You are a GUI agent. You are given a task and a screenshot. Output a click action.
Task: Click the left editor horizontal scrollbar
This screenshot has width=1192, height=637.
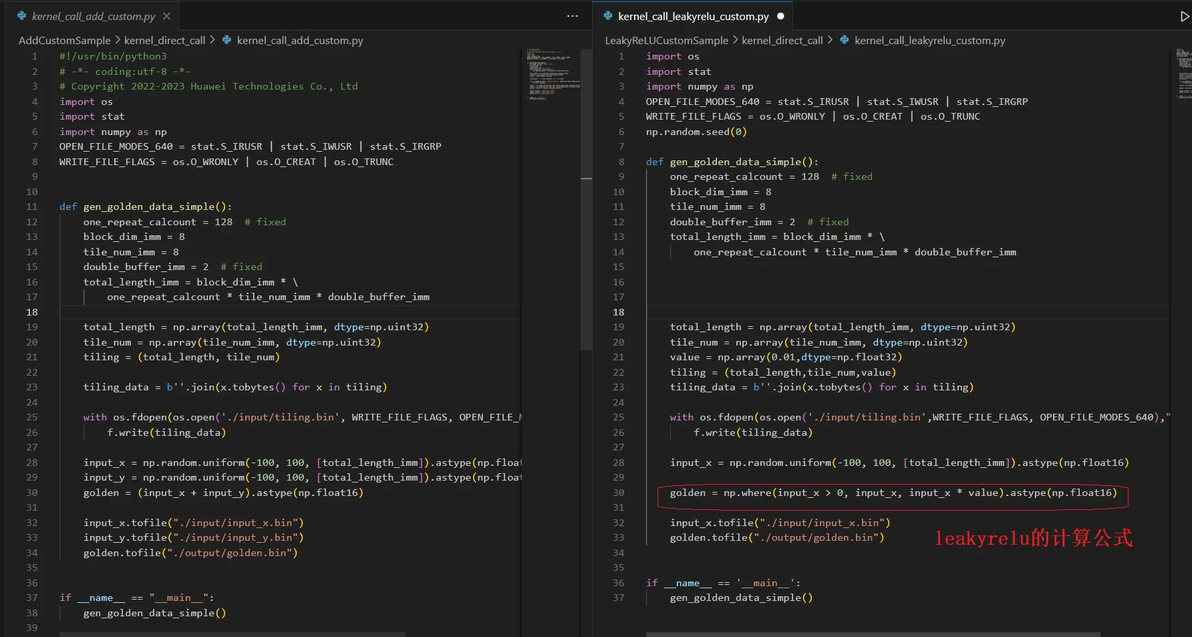(232, 633)
